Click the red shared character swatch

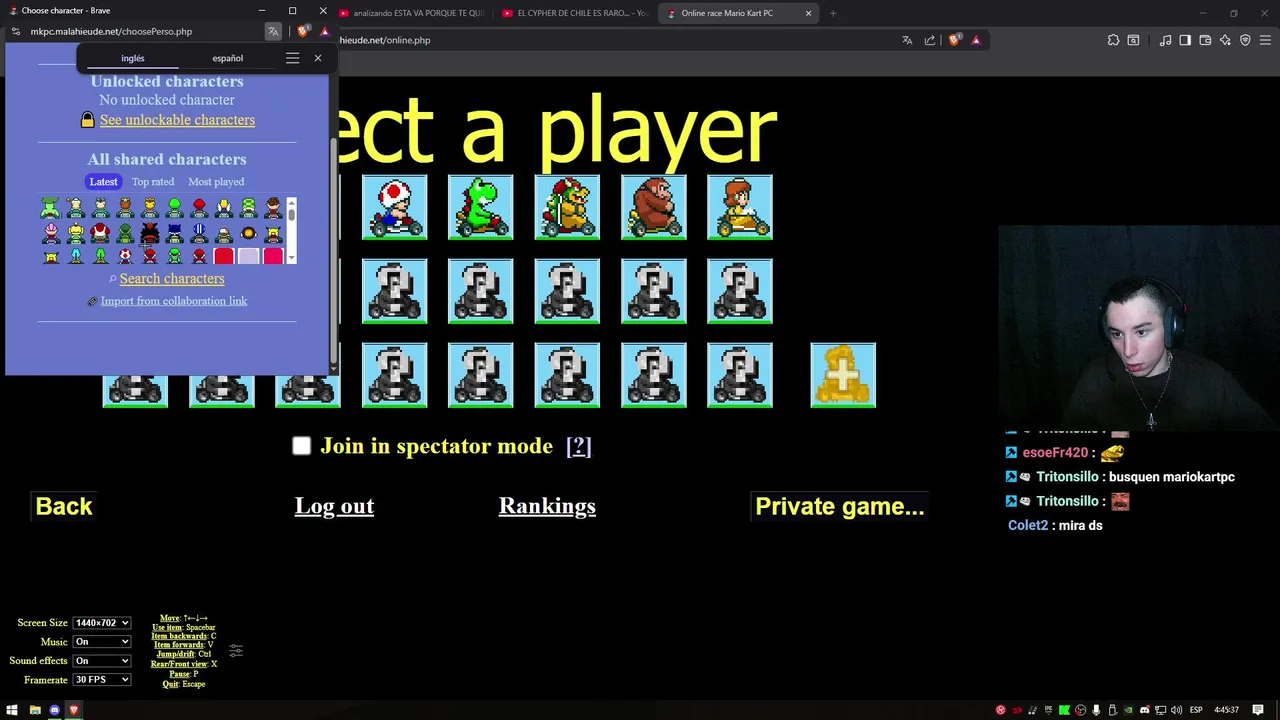[x=224, y=257]
